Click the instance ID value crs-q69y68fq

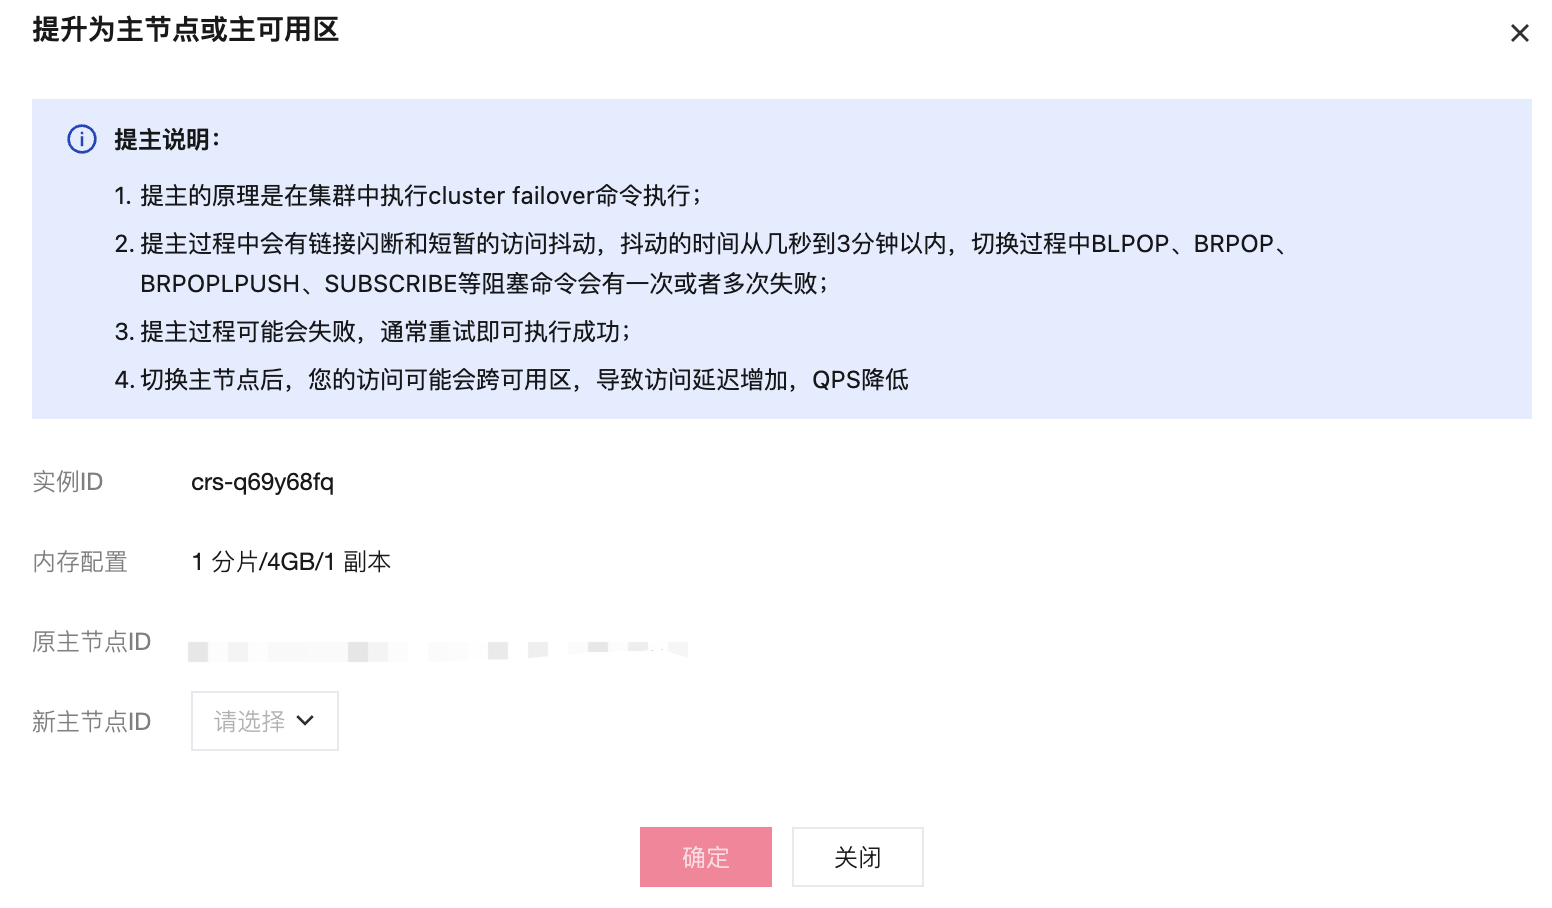(262, 482)
